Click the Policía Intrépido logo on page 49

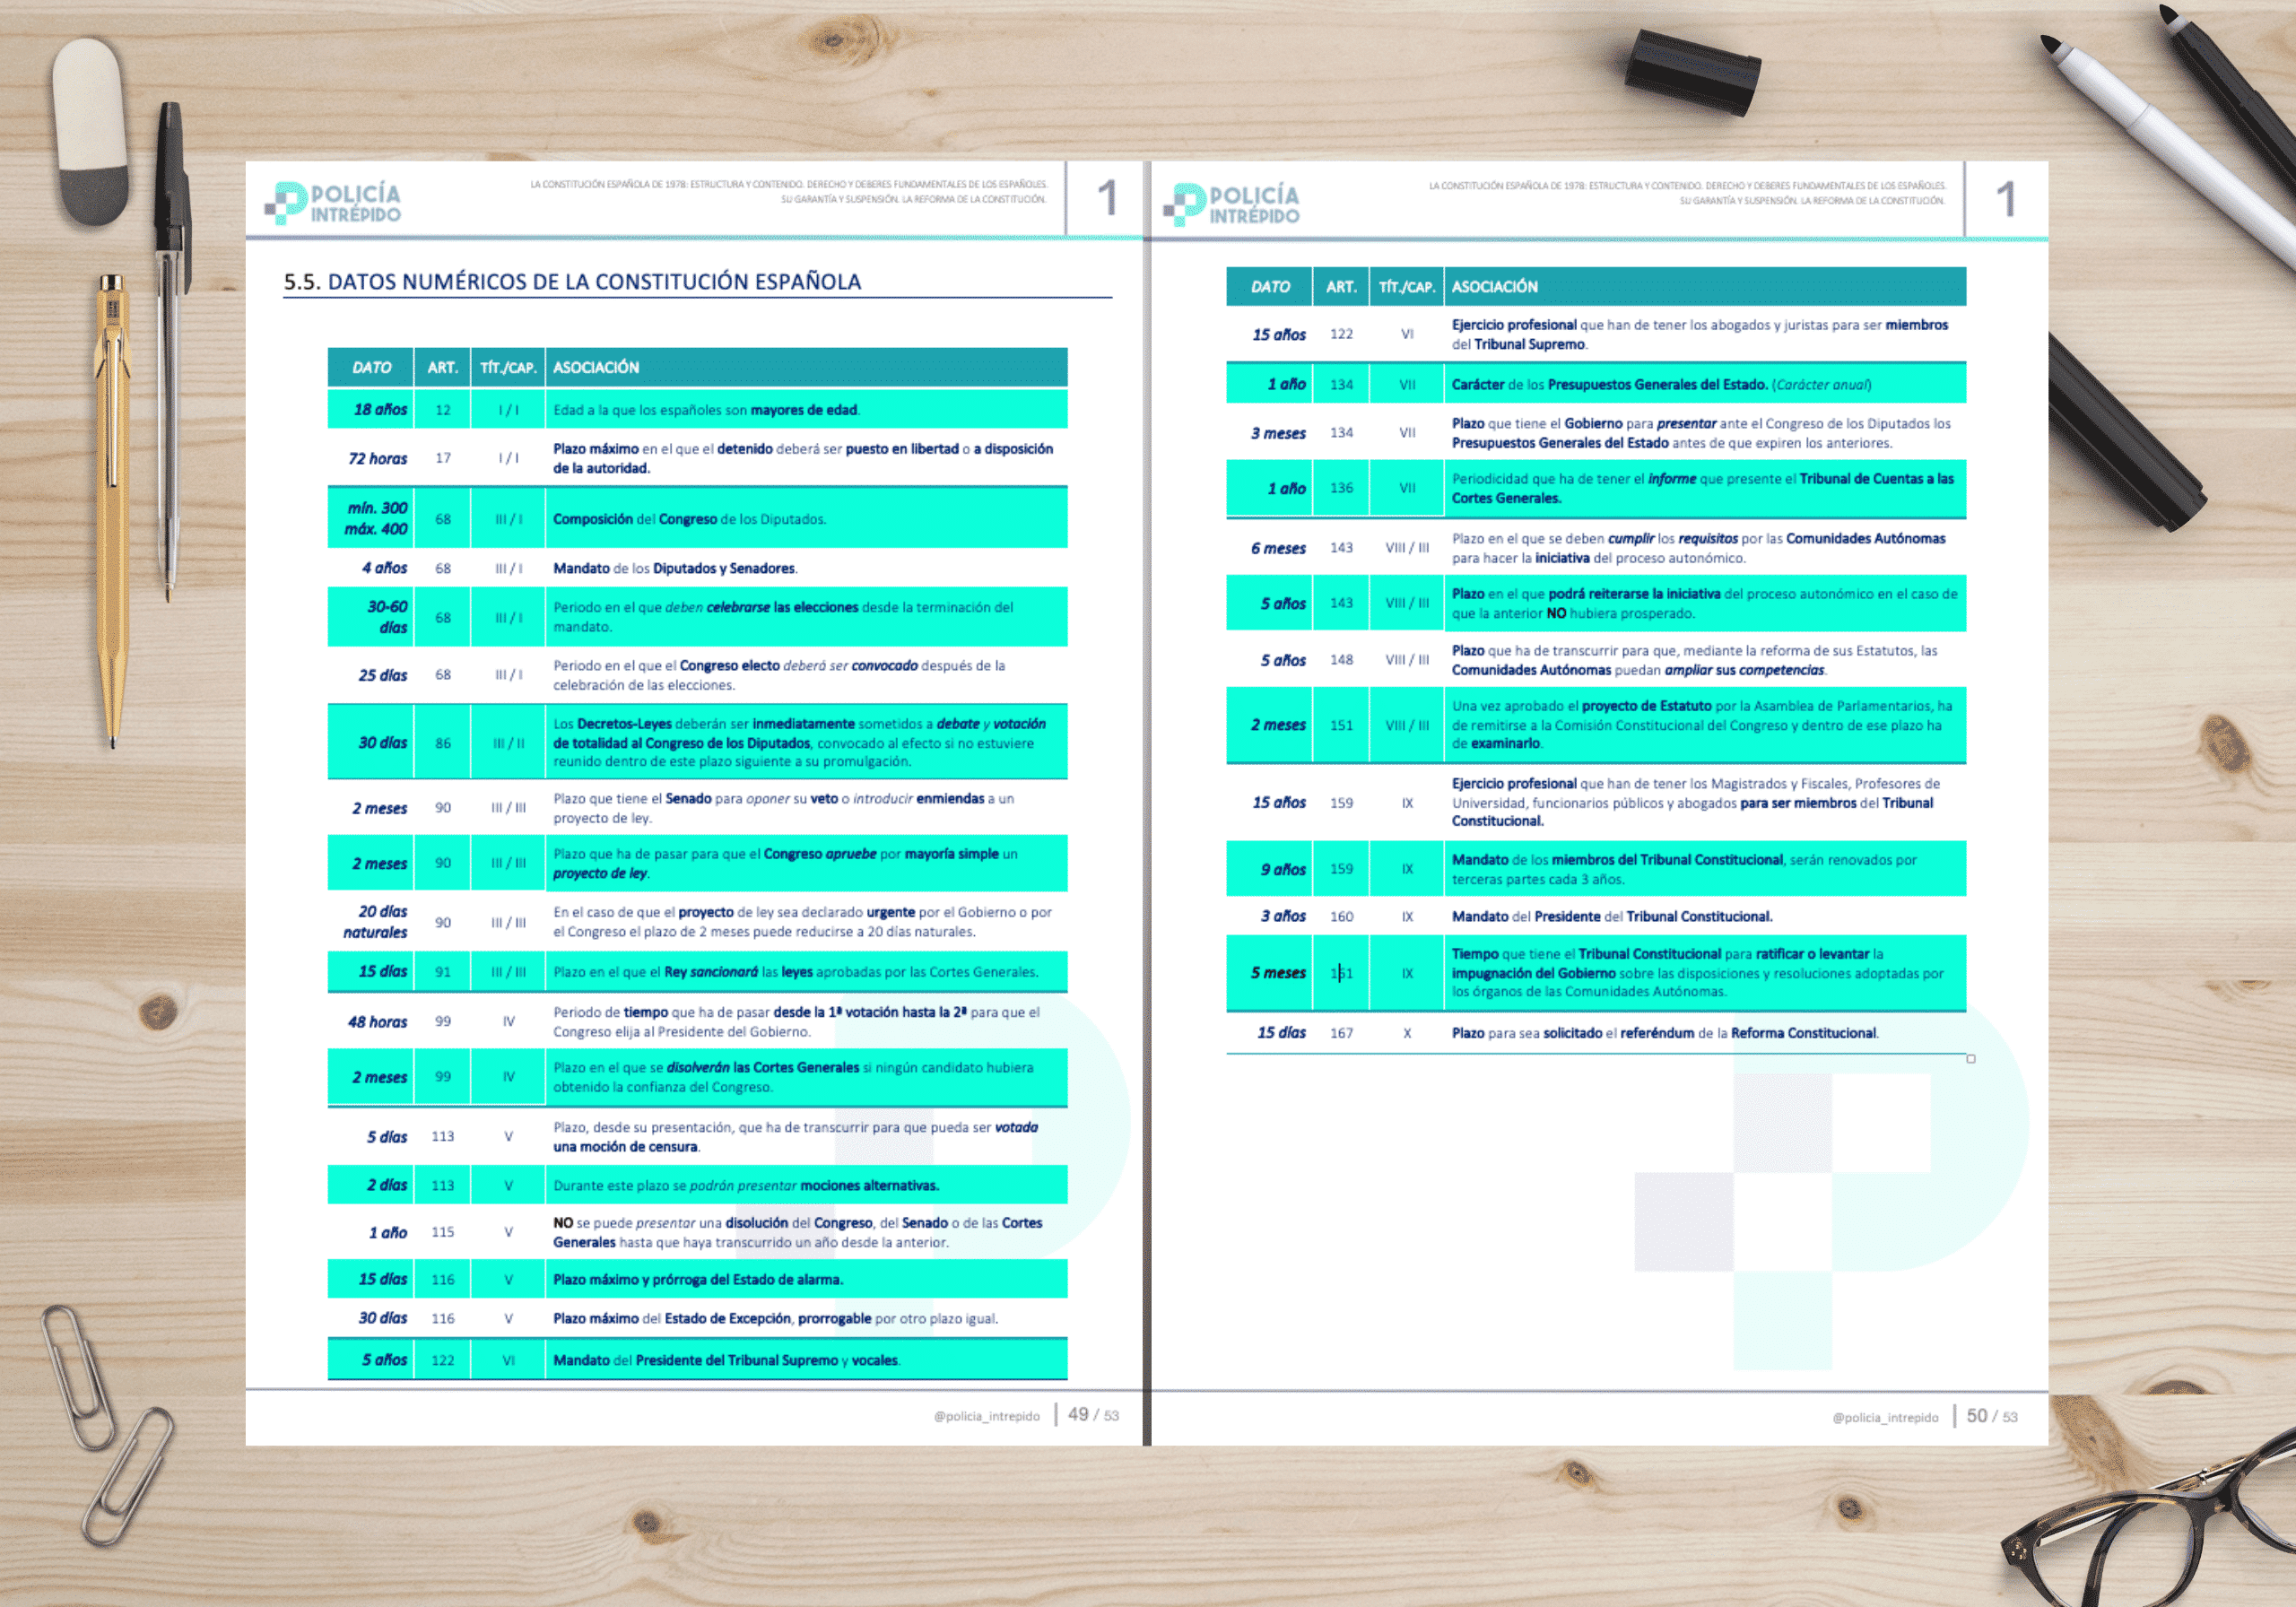coord(333,202)
